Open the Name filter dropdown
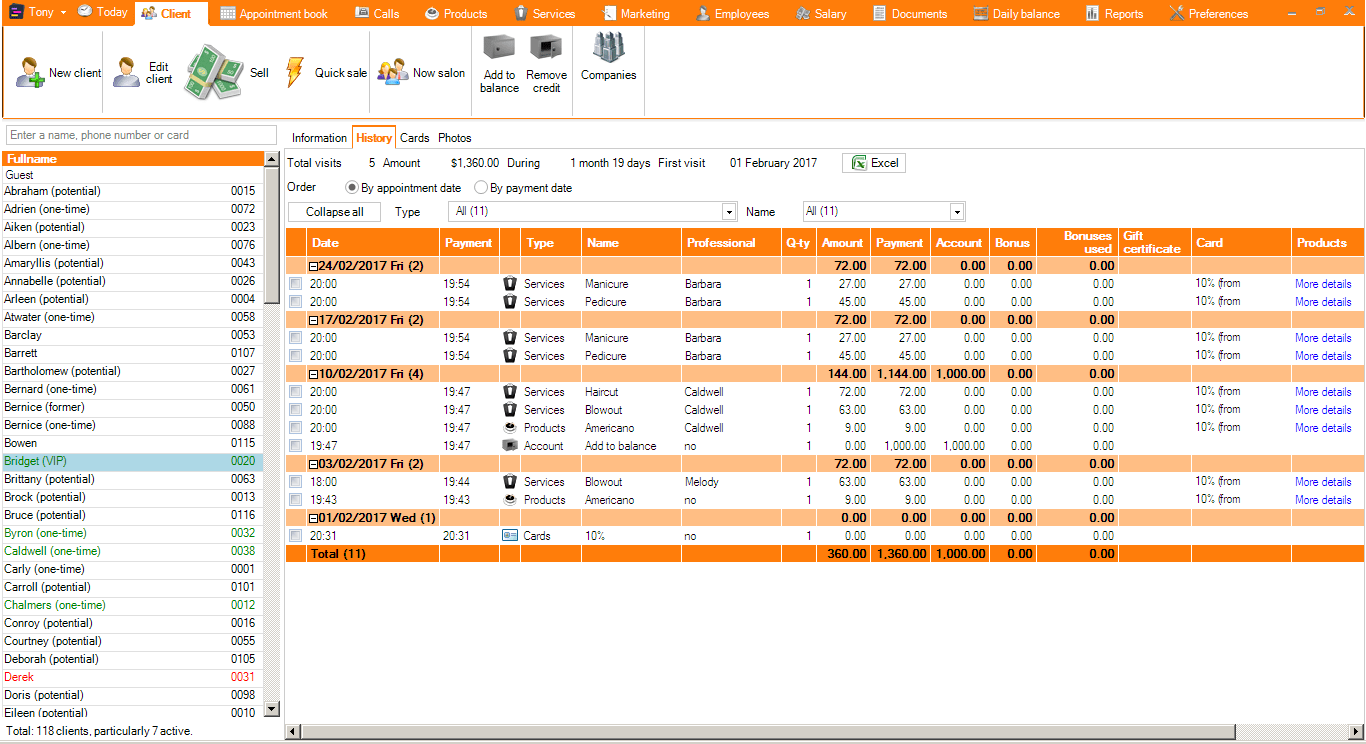 click(957, 212)
